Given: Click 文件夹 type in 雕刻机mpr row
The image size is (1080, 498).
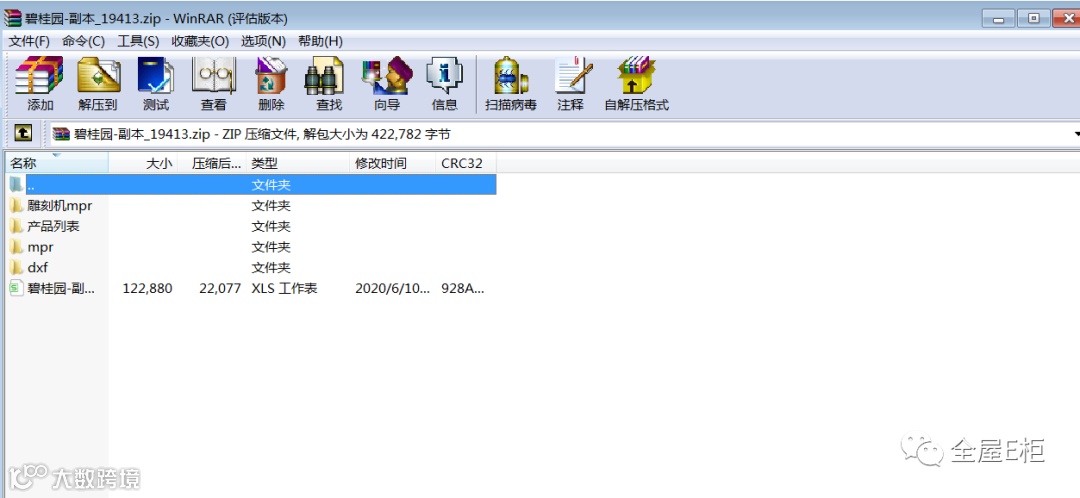Looking at the screenshot, I should [x=271, y=205].
